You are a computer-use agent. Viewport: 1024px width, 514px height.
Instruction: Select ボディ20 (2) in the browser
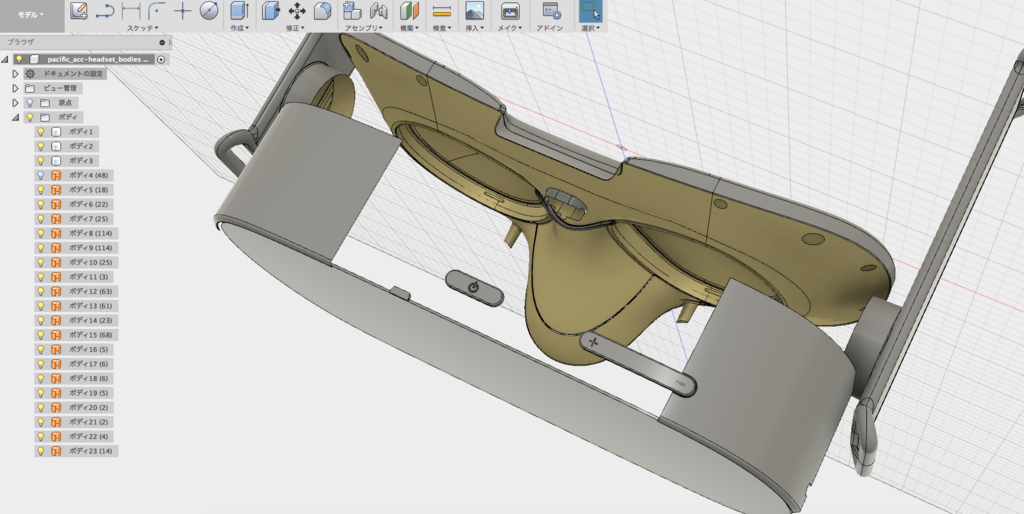tap(88, 408)
